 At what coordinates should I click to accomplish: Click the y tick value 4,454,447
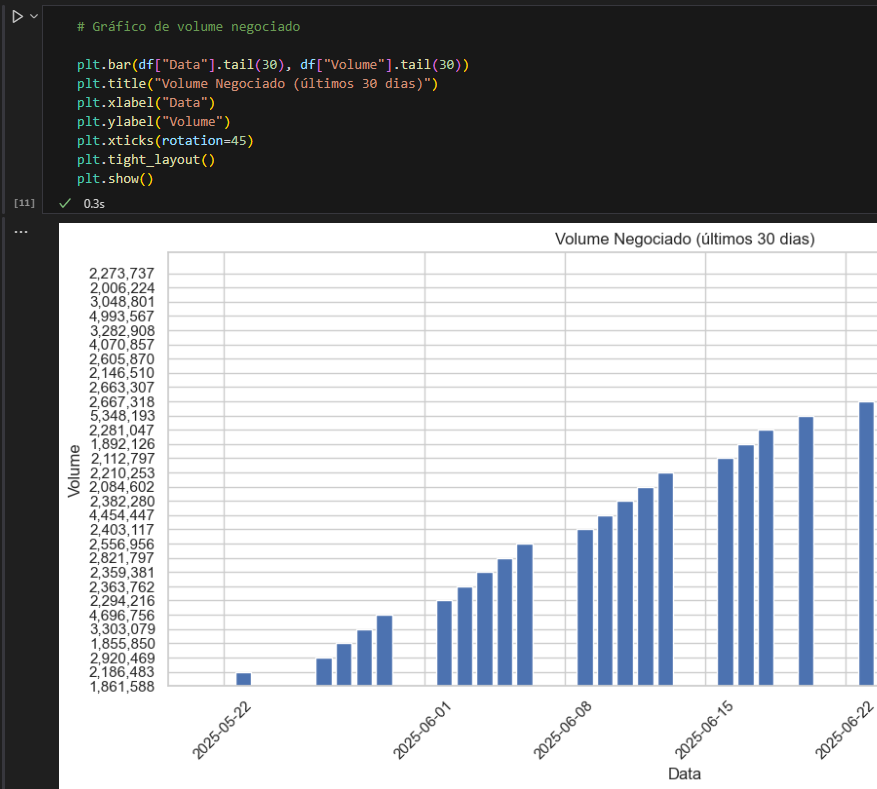point(121,516)
